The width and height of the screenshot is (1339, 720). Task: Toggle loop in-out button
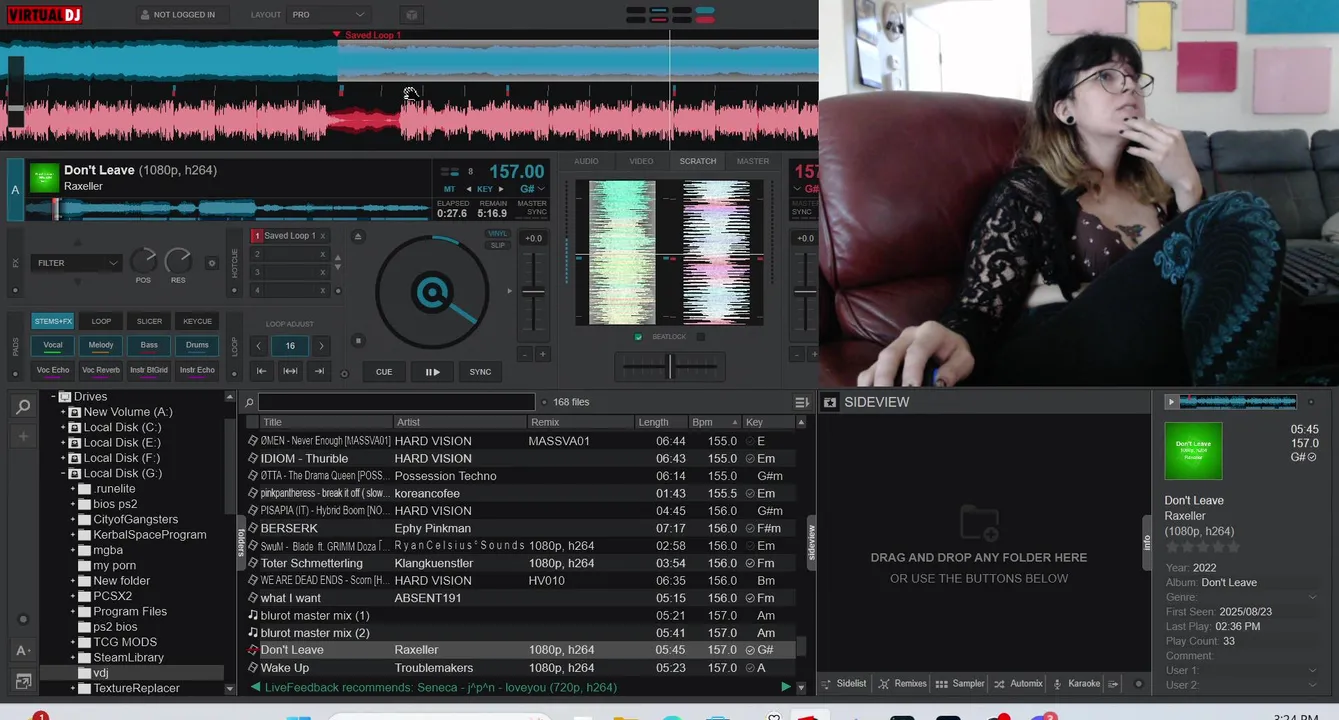point(290,371)
